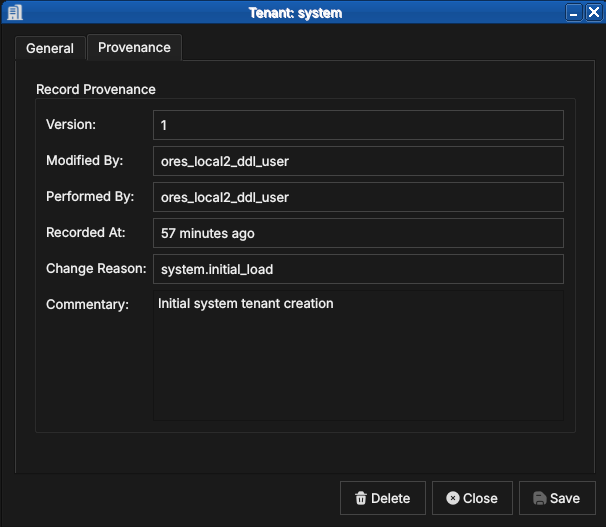Click the Modified By field

[x=358, y=161]
